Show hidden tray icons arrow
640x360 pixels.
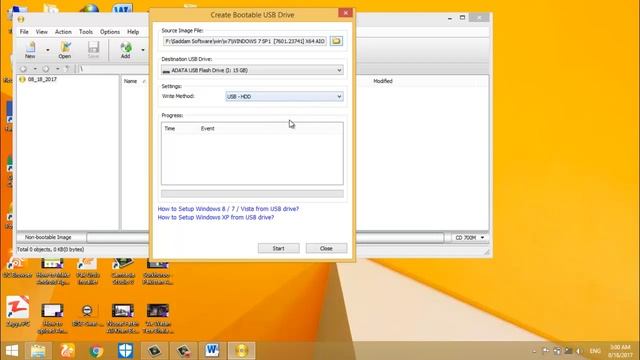coord(534,351)
